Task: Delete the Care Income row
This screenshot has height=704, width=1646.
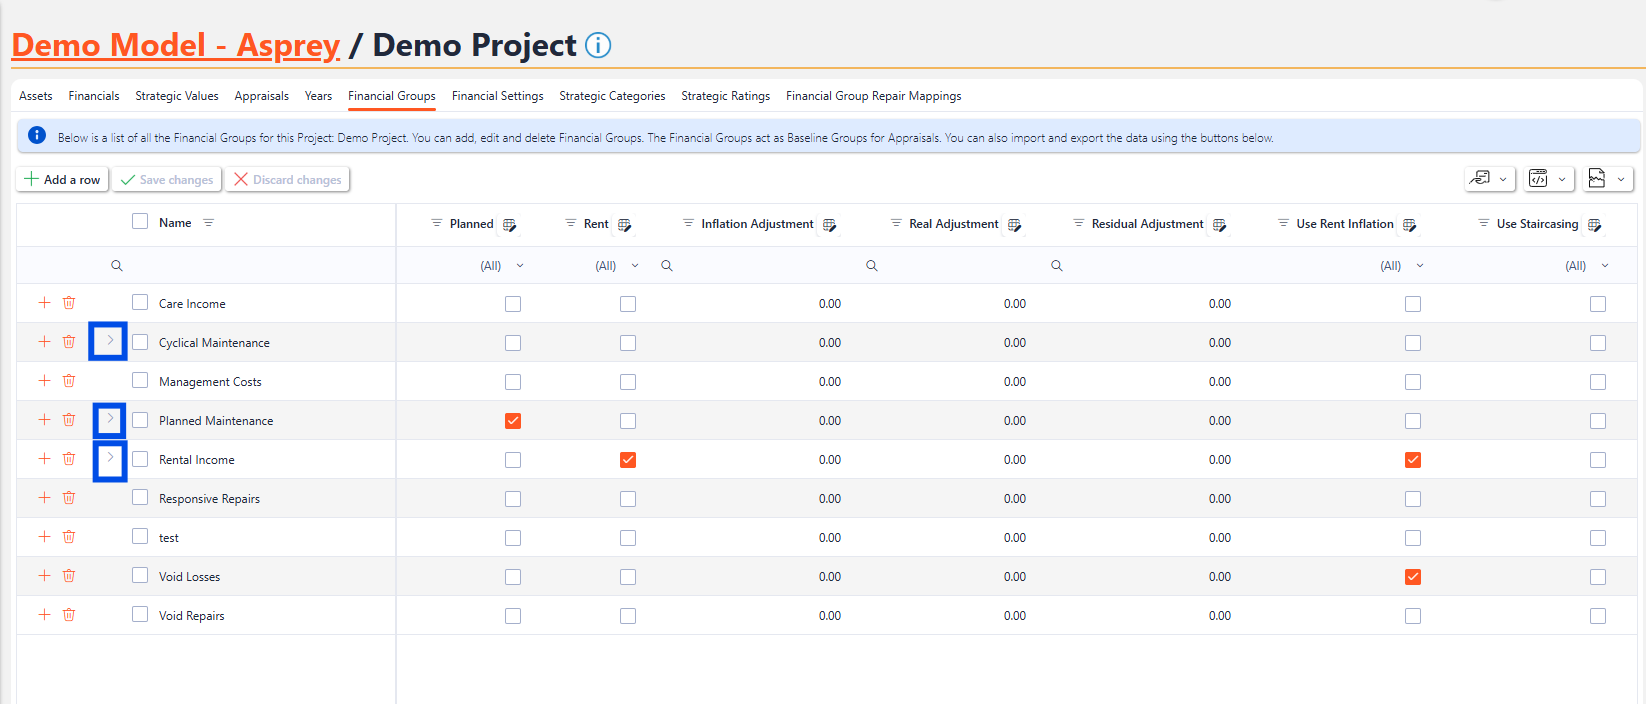Action: (x=69, y=303)
